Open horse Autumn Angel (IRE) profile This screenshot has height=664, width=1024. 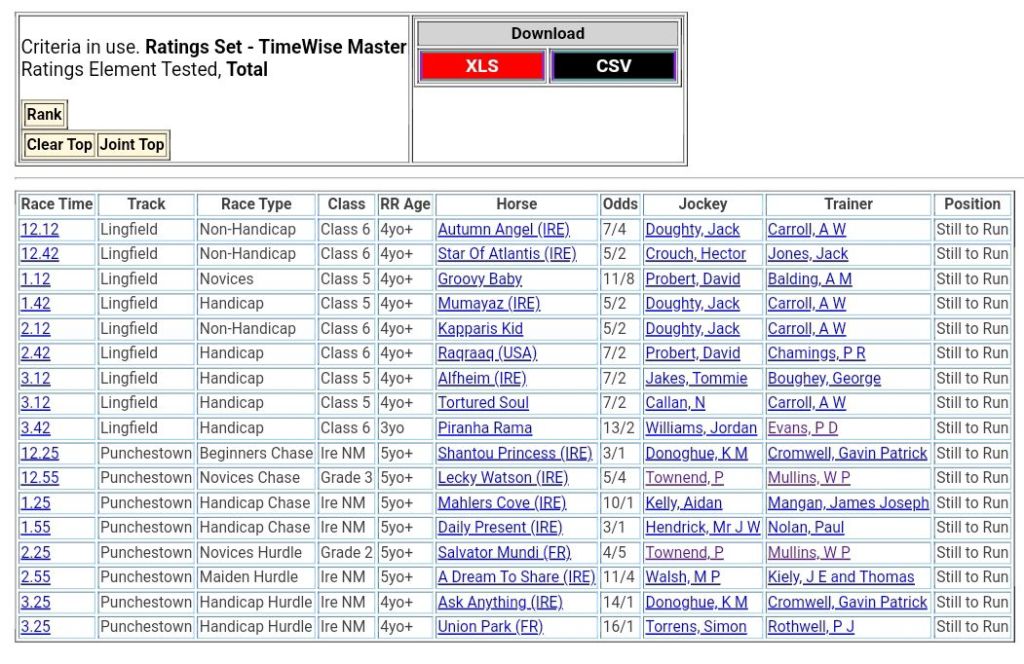tap(503, 229)
